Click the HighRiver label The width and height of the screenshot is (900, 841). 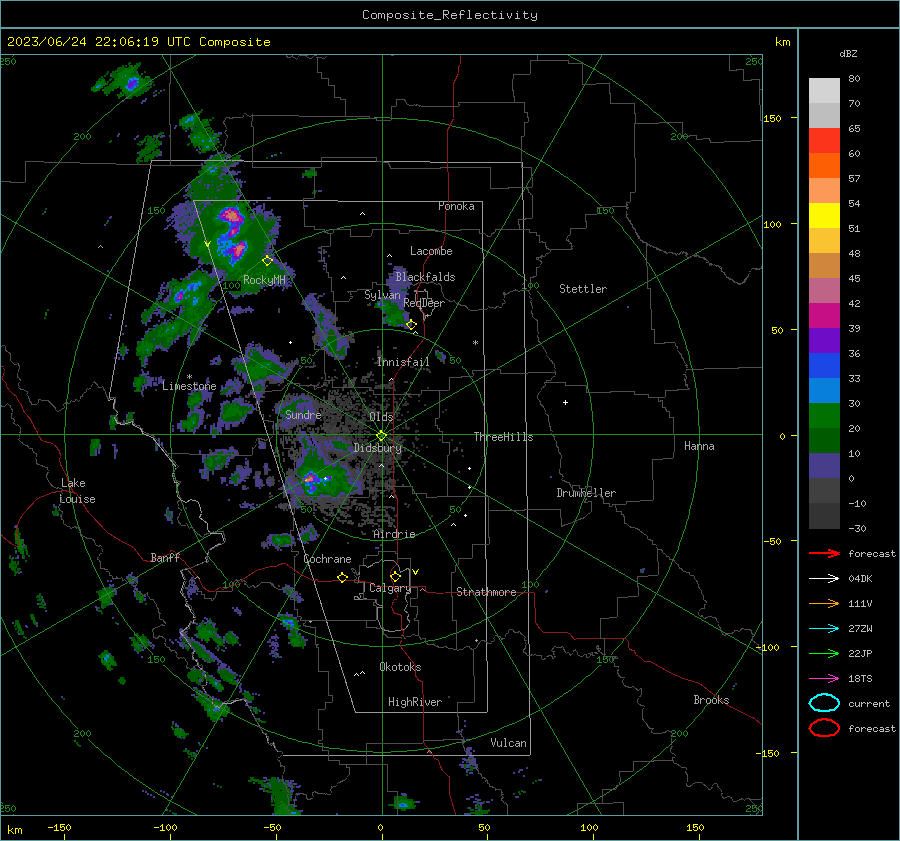(415, 702)
